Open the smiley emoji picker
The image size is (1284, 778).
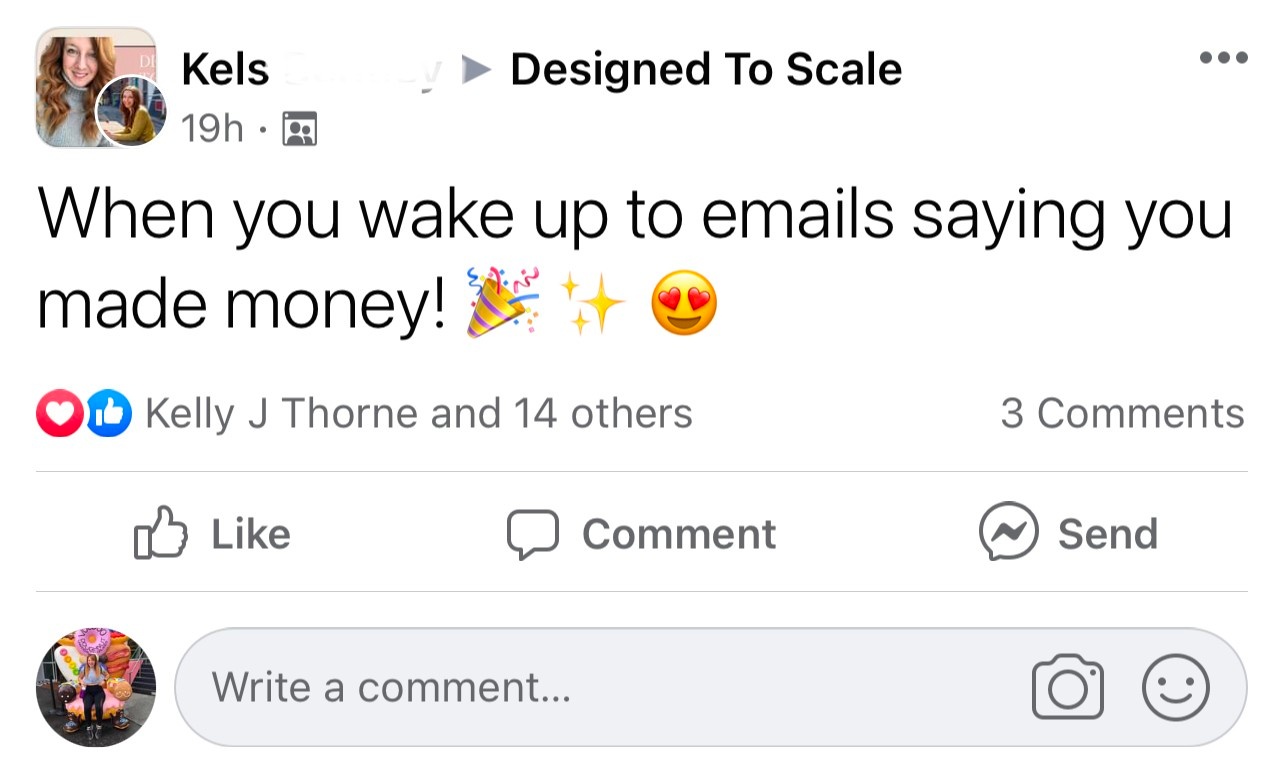[1175, 687]
